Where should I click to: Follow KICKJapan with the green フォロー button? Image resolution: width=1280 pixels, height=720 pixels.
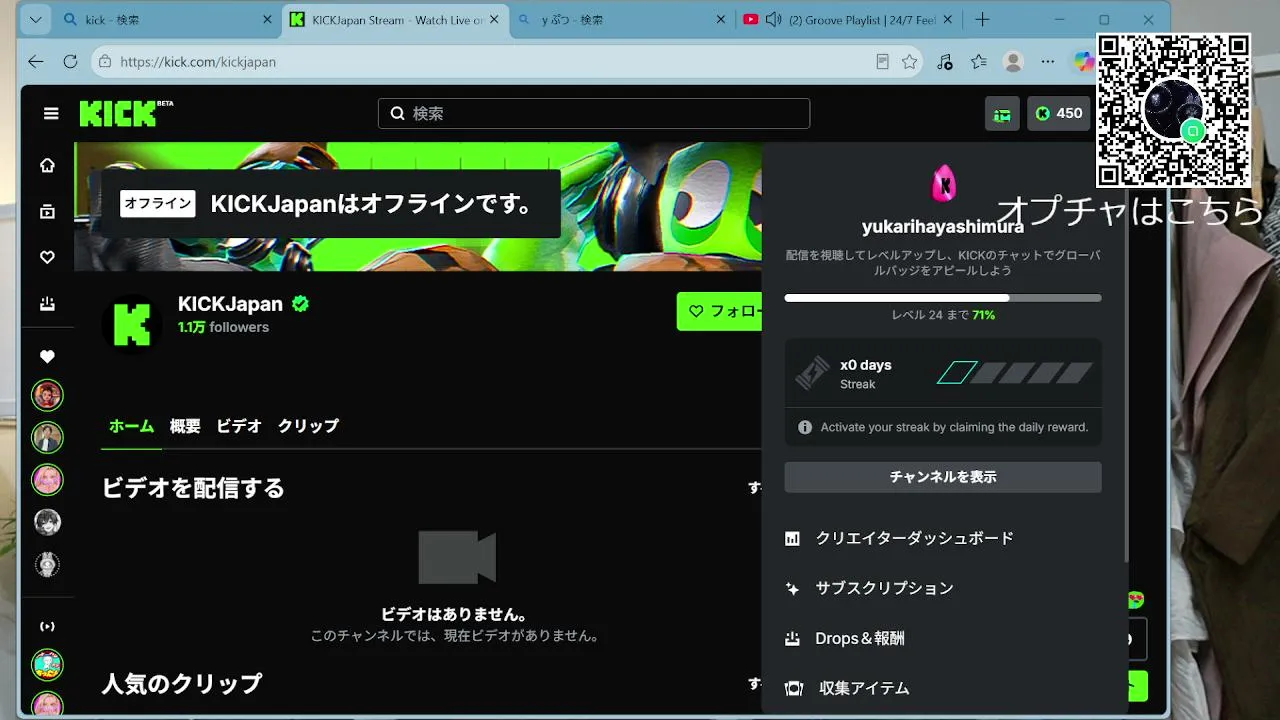click(720, 311)
